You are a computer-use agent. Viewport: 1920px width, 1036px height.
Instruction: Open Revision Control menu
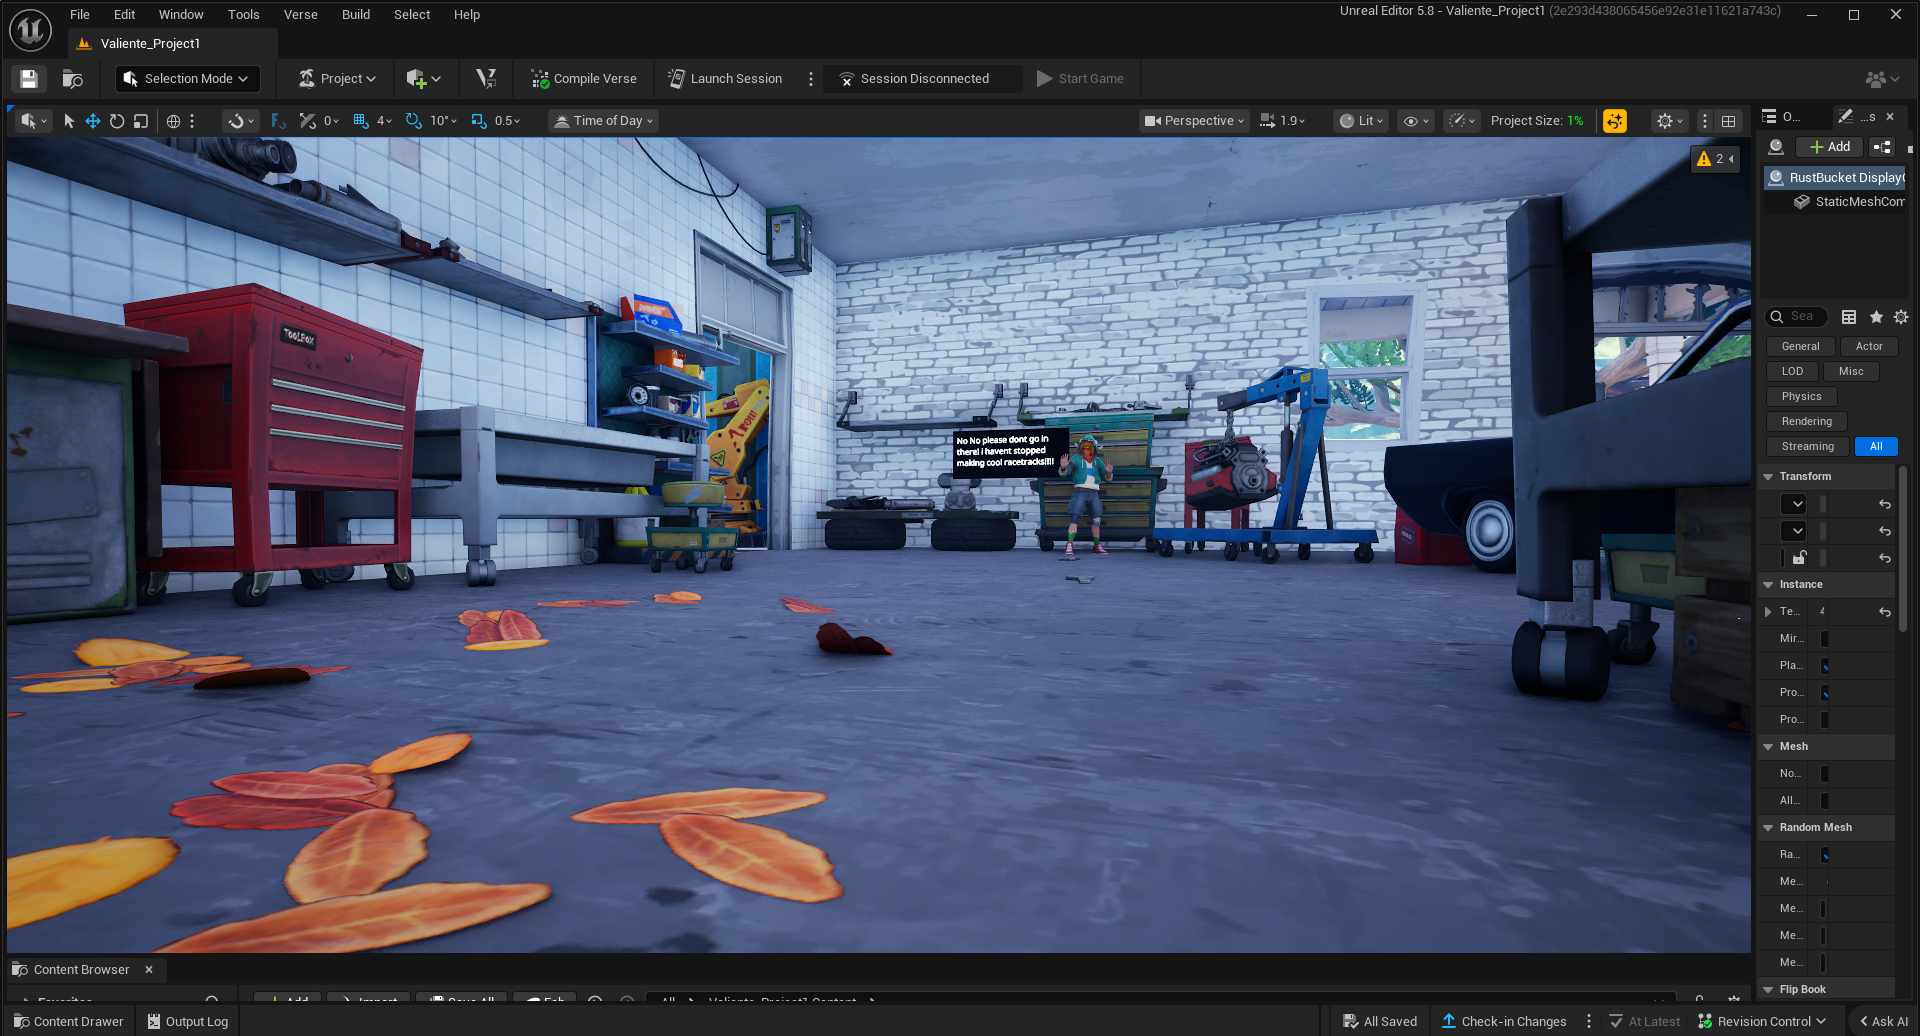(1762, 1022)
